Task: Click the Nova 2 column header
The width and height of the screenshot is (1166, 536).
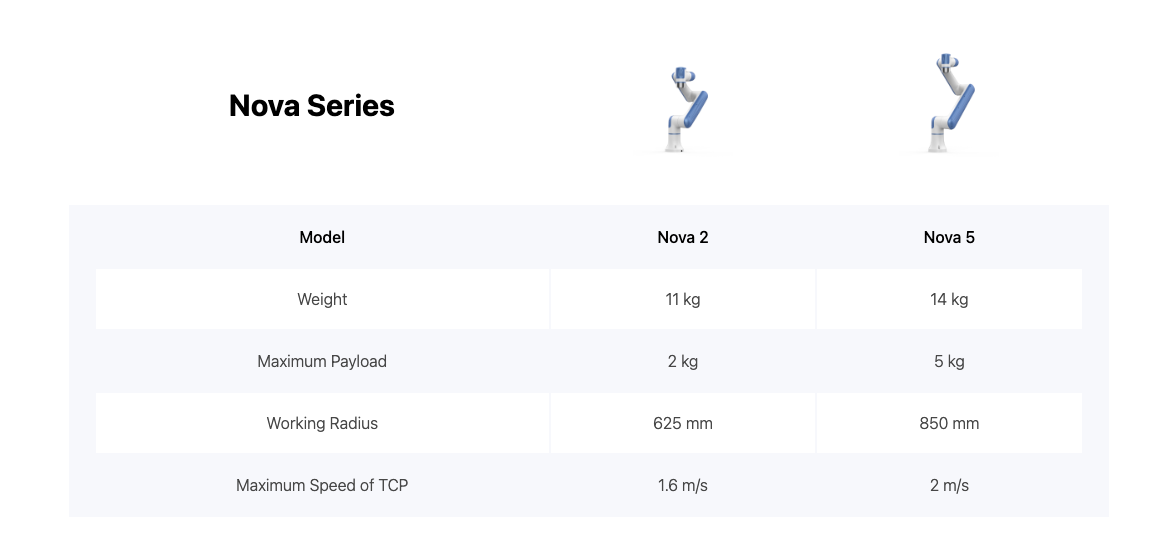Action: 683,237
